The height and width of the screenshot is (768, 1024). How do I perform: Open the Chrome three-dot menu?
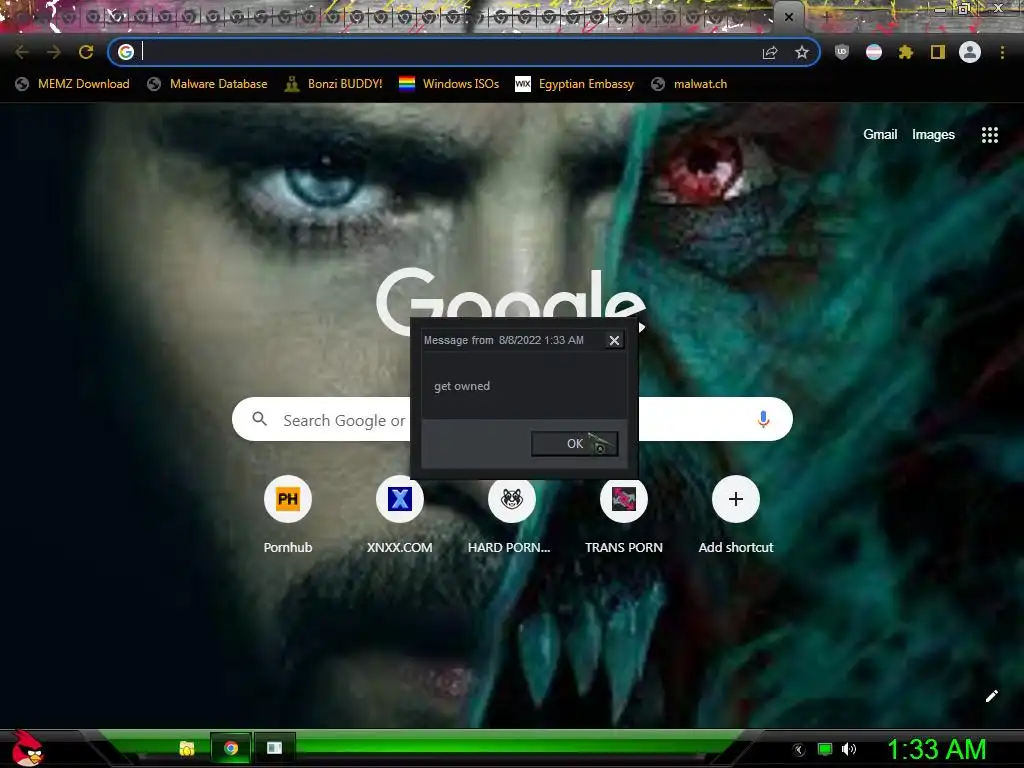1002,52
